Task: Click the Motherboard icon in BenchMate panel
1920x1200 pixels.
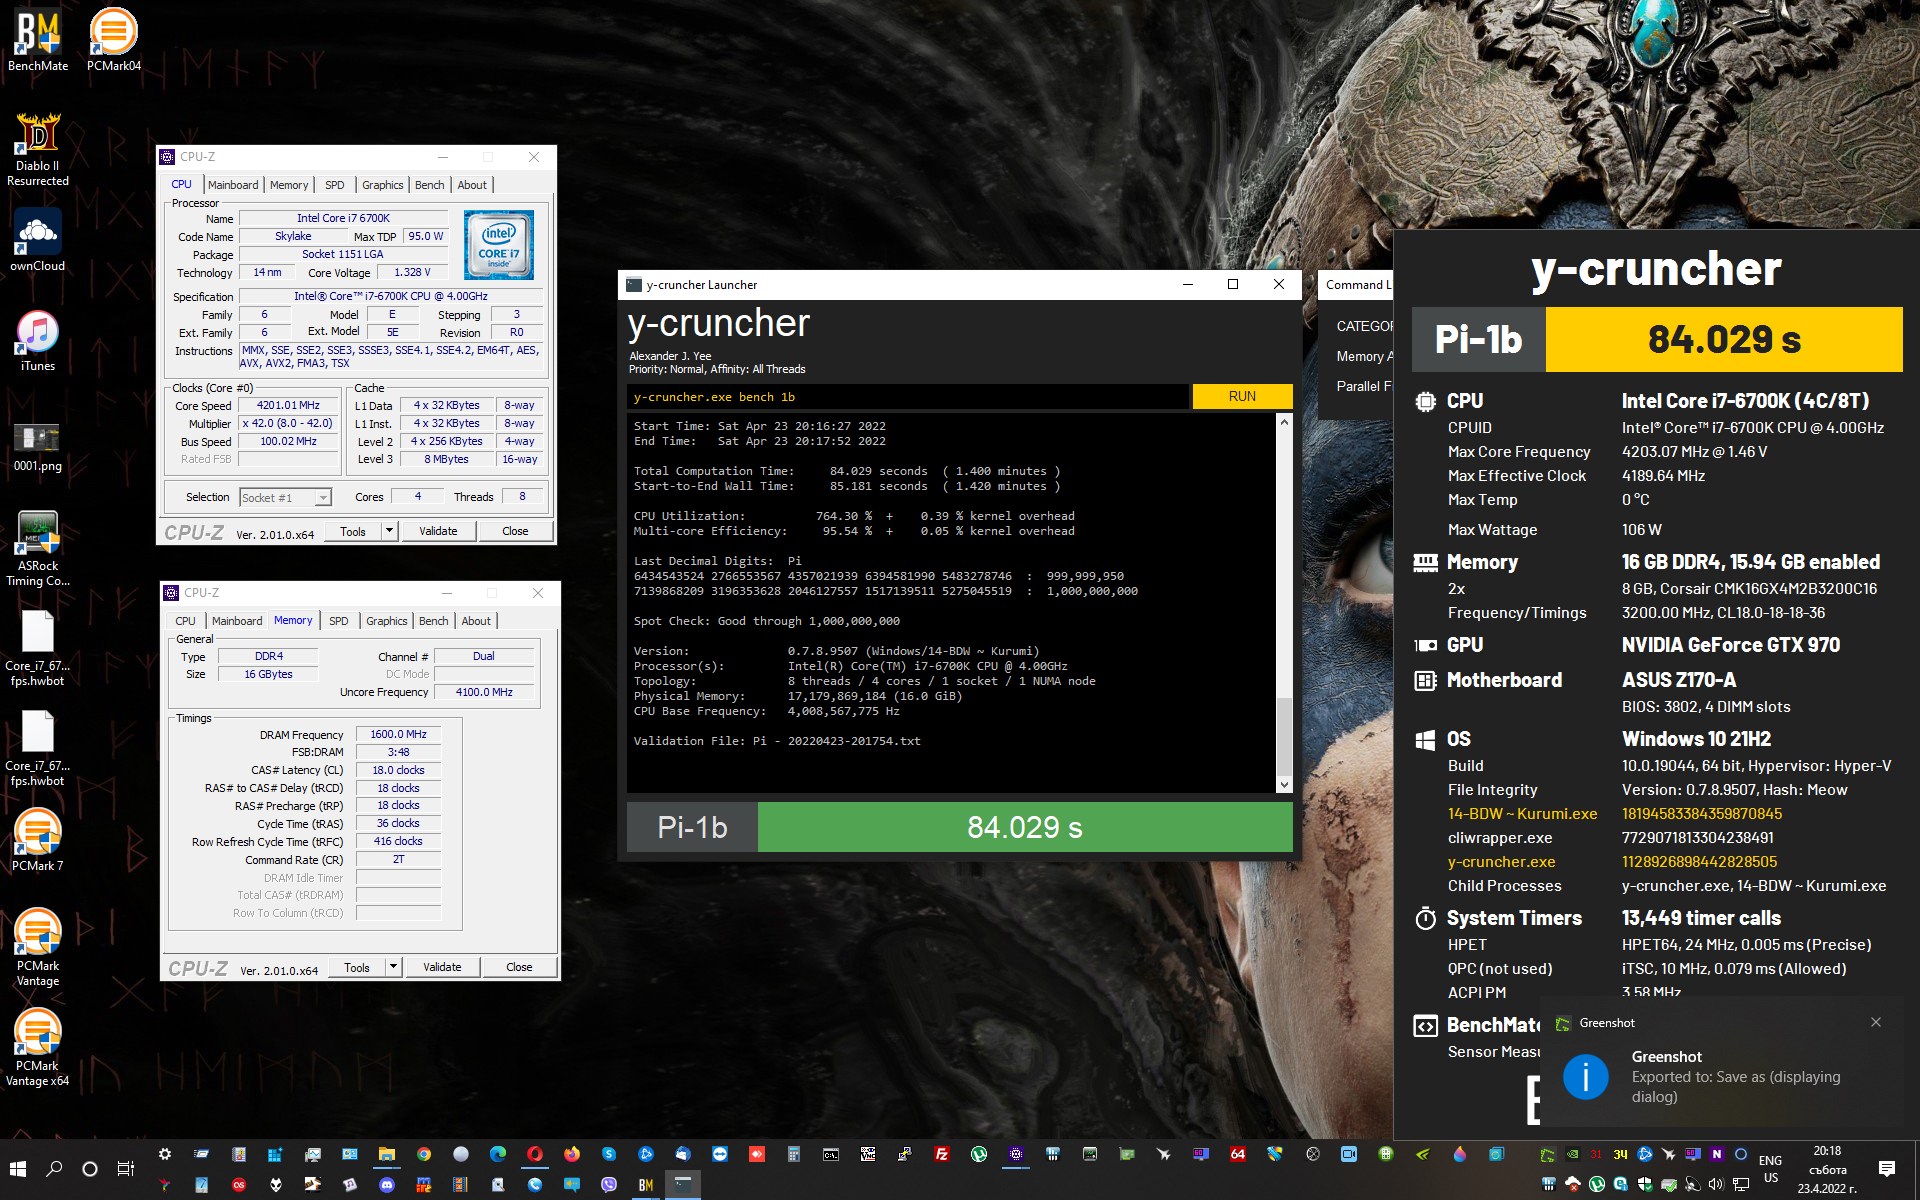Action: pos(1425,680)
